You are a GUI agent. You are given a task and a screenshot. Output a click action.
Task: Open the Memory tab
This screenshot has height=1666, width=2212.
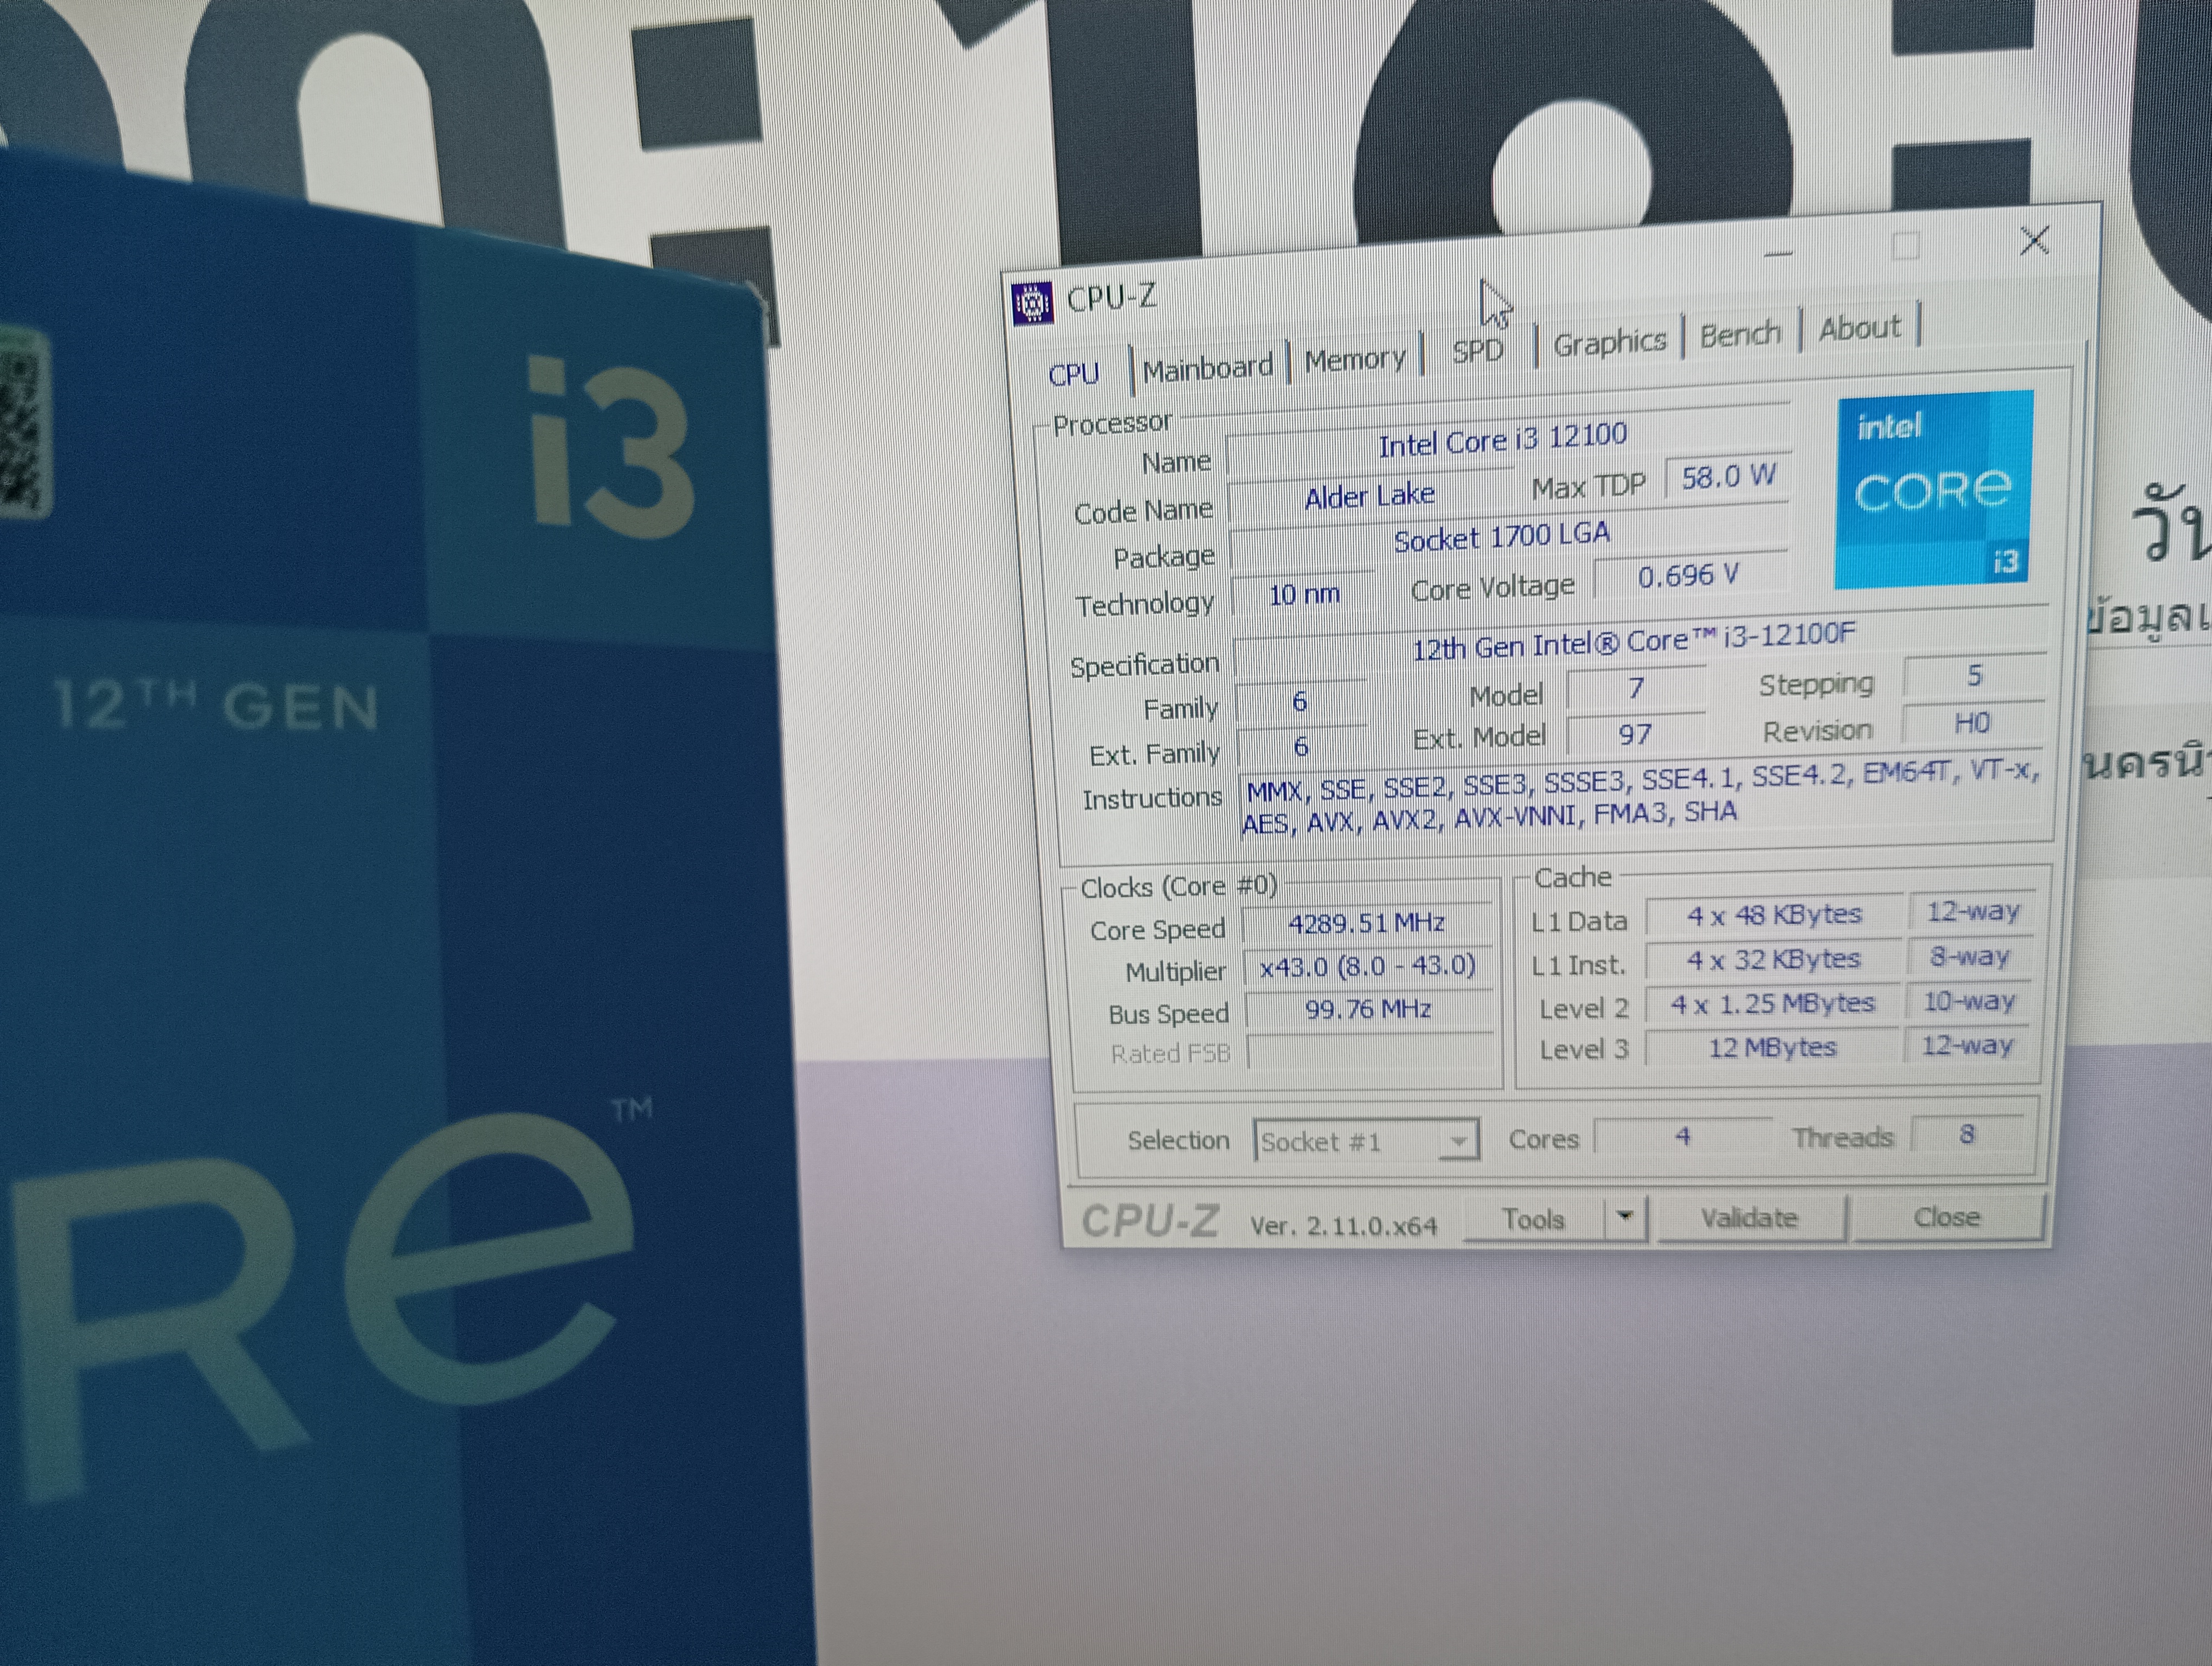1355,358
